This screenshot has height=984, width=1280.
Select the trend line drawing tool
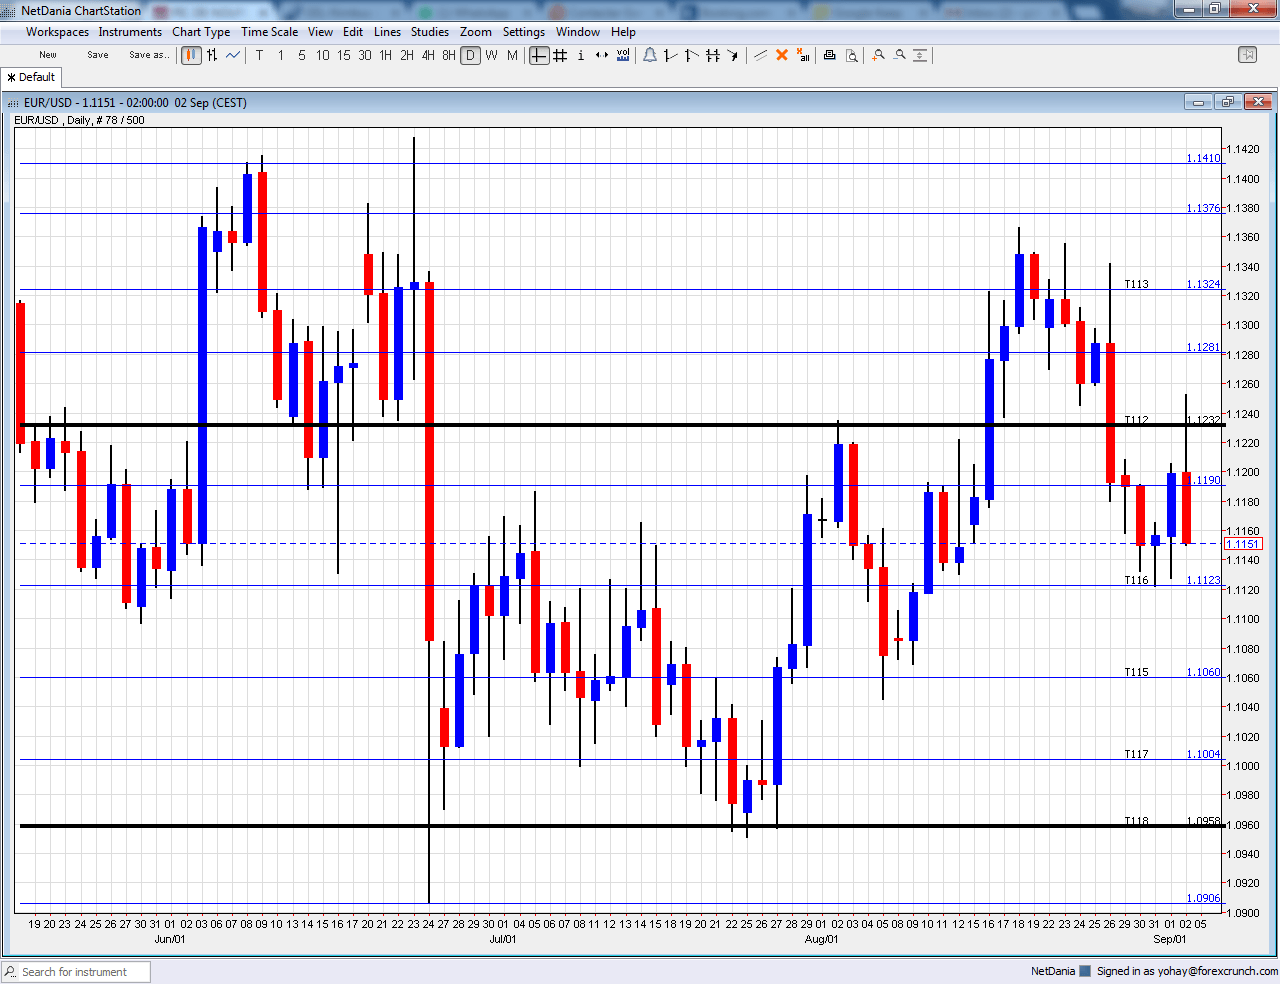pyautogui.click(x=670, y=55)
